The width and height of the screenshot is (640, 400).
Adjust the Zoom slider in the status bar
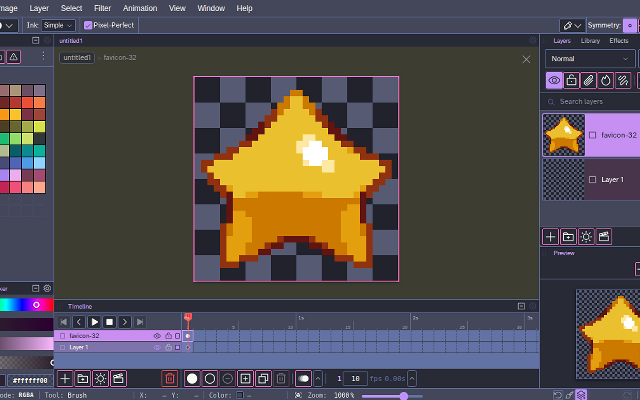[393, 396]
